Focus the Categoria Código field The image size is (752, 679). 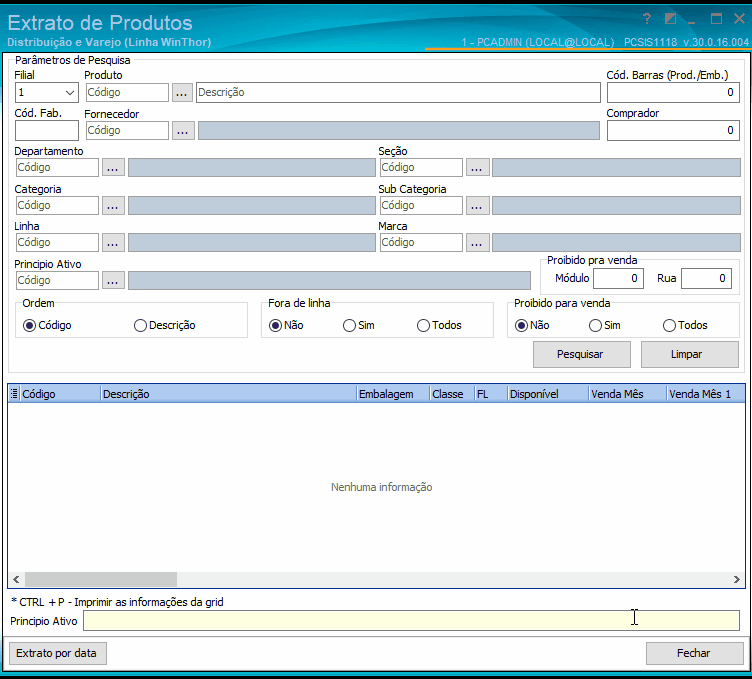[x=57, y=205]
